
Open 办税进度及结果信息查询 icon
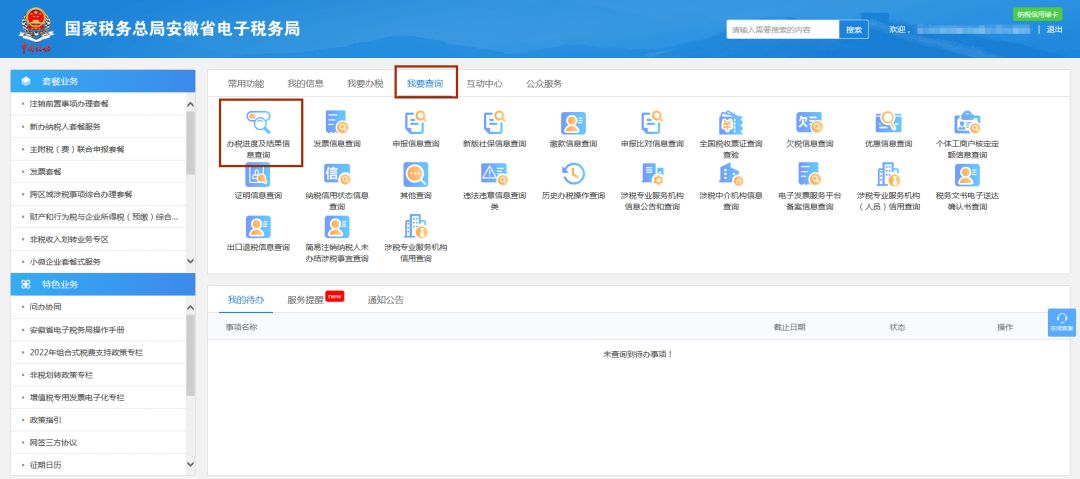point(259,123)
